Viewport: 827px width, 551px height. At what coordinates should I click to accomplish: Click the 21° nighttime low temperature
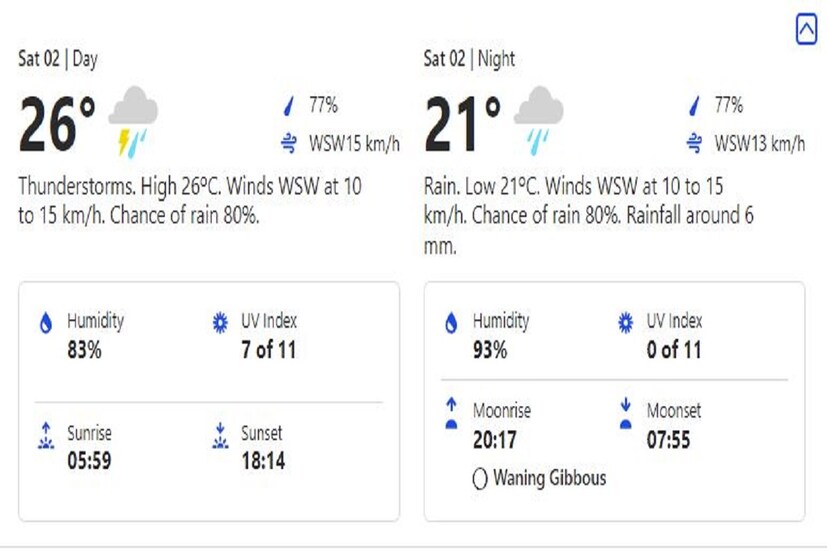462,125
